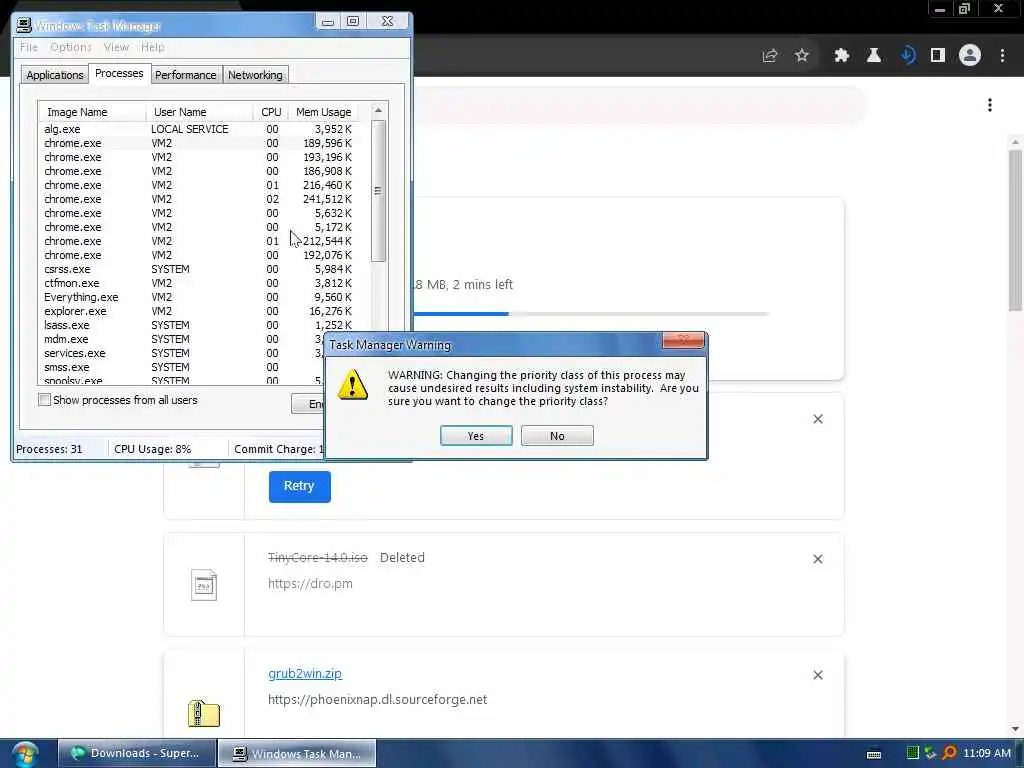Image resolution: width=1024 pixels, height=768 pixels.
Task: Click orange magnifier Everything tray icon
Action: [x=950, y=753]
